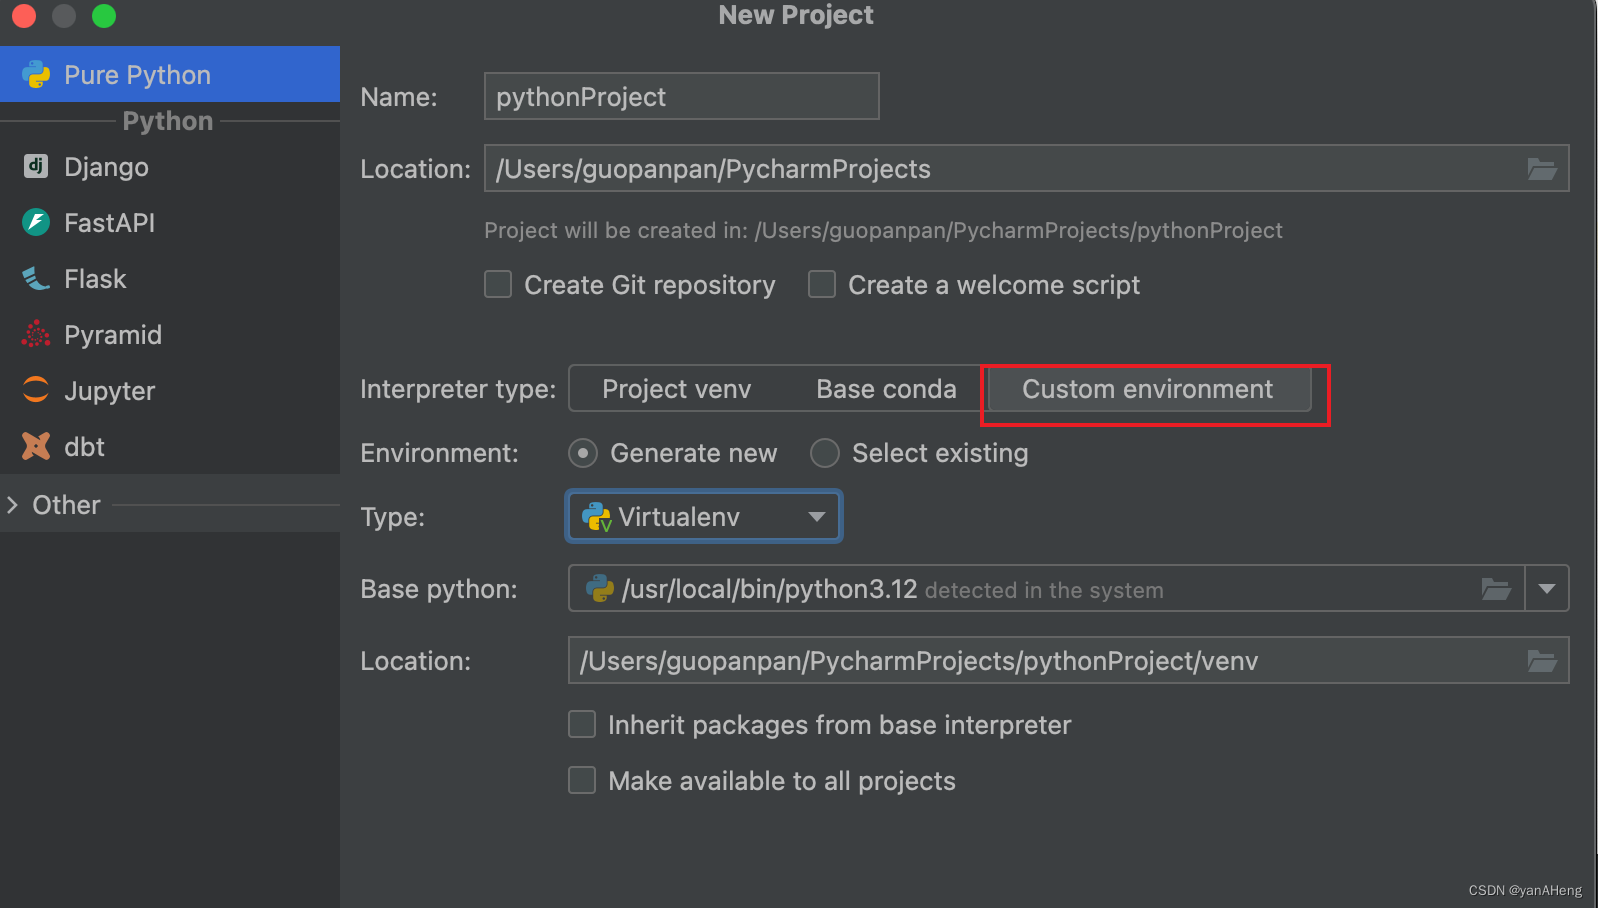The width and height of the screenshot is (1598, 908).
Task: Click 'Project will be created in' hint text
Action: point(883,230)
